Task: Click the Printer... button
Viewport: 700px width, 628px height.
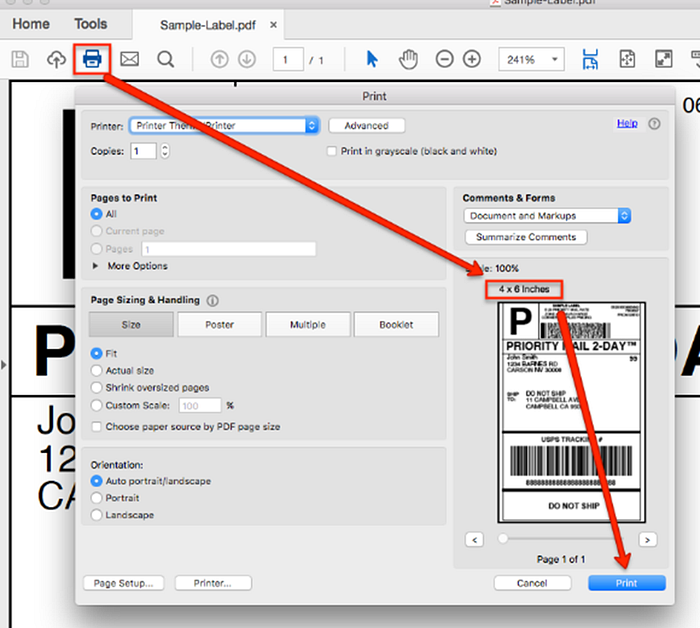Action: click(213, 583)
